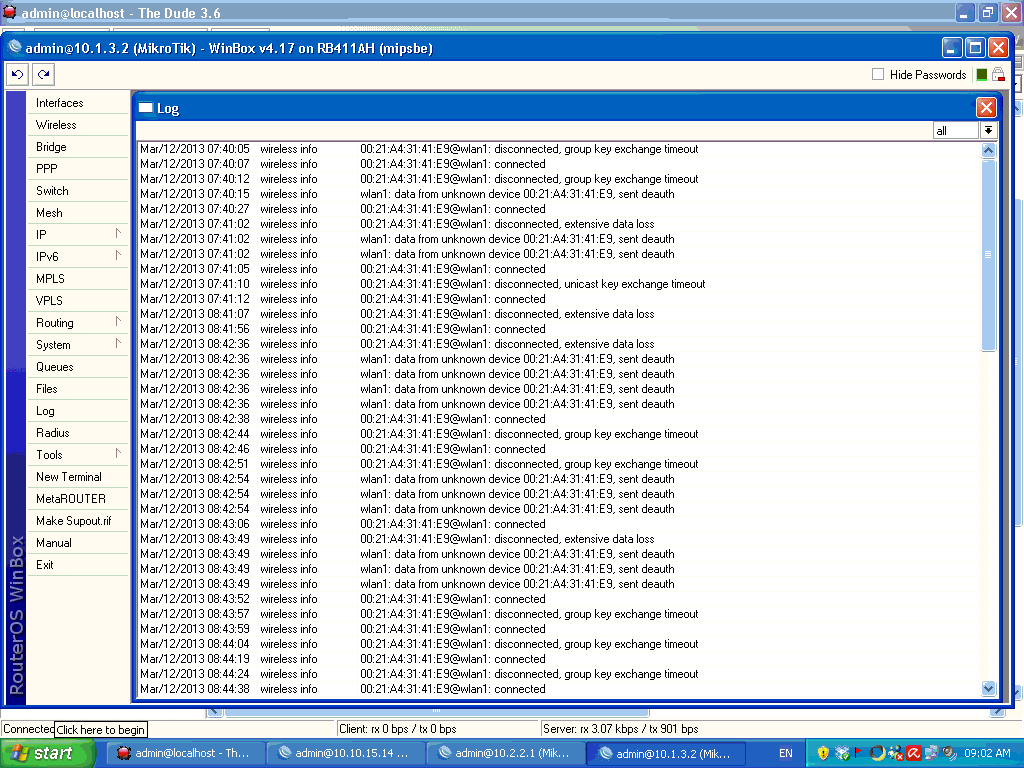Image resolution: width=1024 pixels, height=768 pixels.
Task: Click the log scrollbar up arrow
Action: (x=989, y=151)
